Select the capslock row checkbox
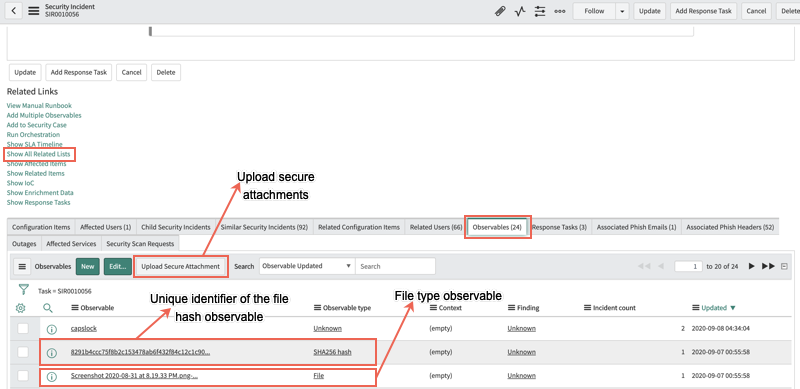The height and width of the screenshot is (389, 800). tap(23, 329)
